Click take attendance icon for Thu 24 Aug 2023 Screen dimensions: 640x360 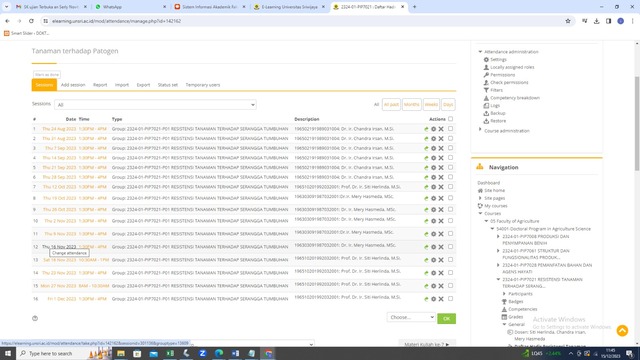pyautogui.click(x=426, y=129)
